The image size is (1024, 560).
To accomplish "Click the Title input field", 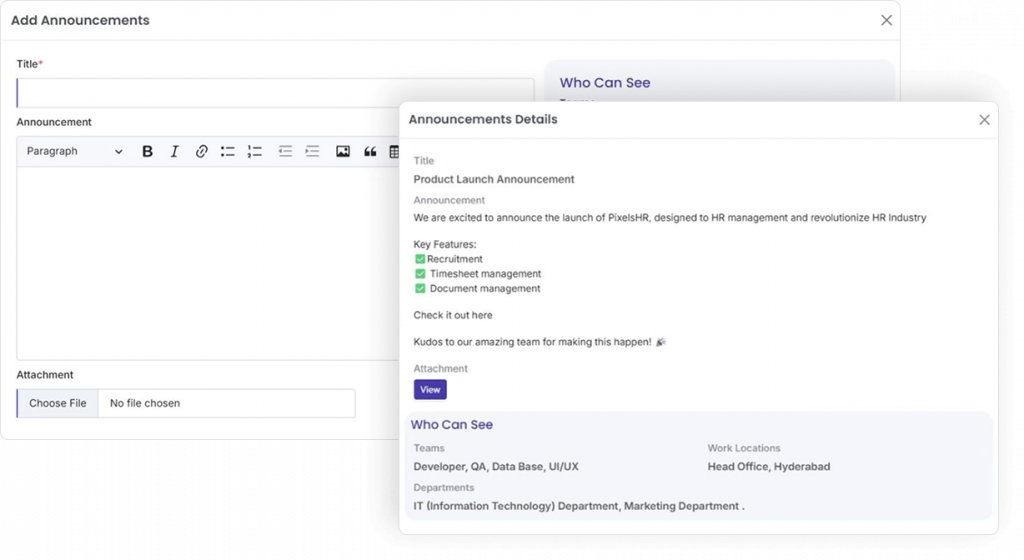I will tap(275, 93).
